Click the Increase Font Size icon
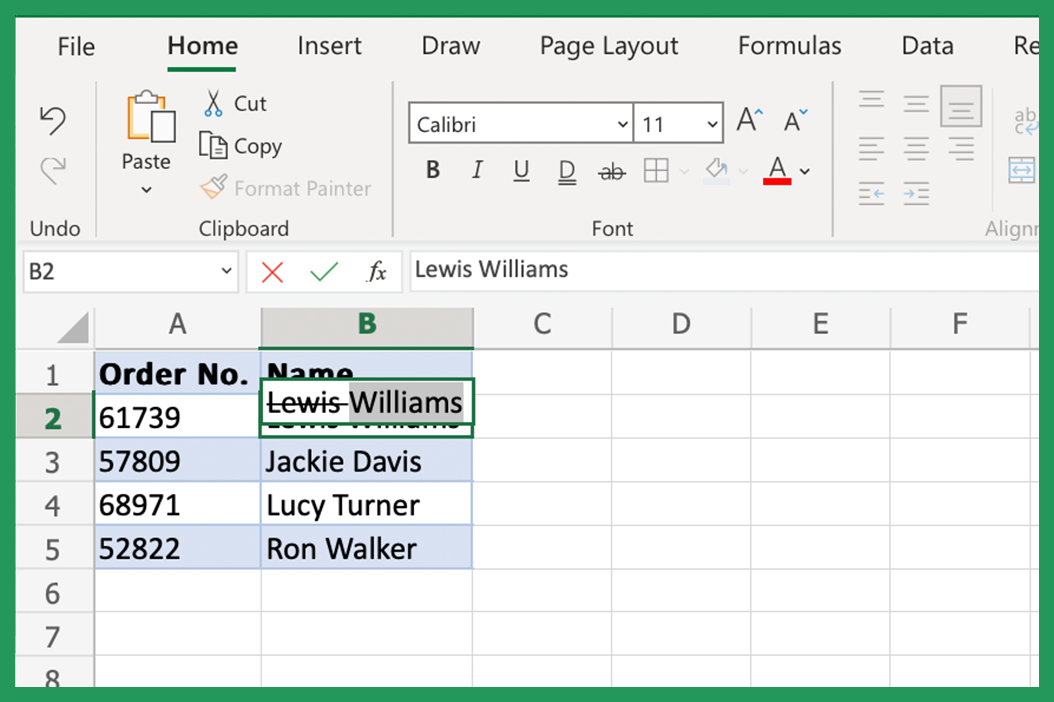 click(747, 119)
